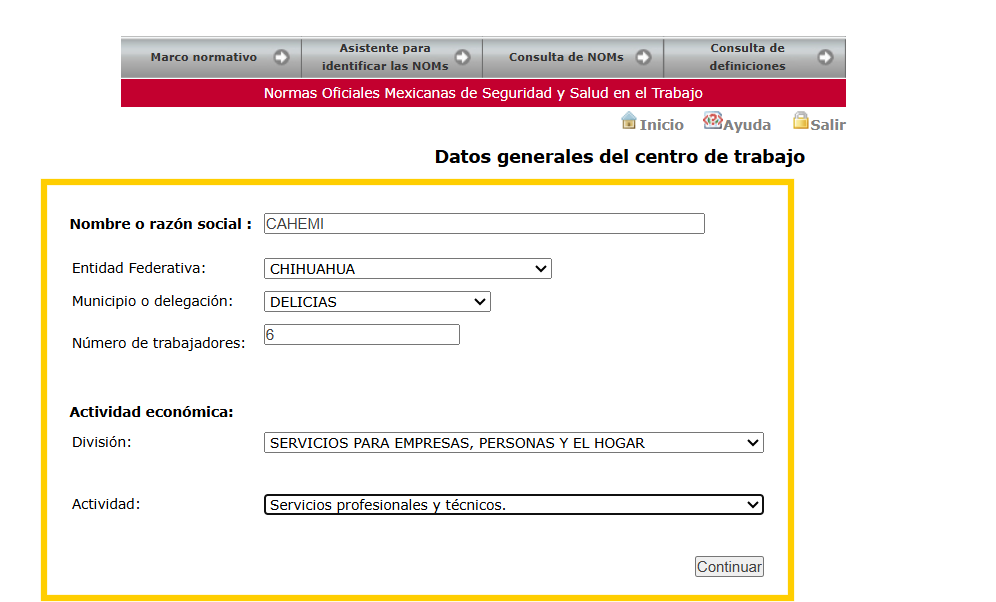Click arrow icon next to Consulta de definiciones
This screenshot has height=602, width=996.
825,57
